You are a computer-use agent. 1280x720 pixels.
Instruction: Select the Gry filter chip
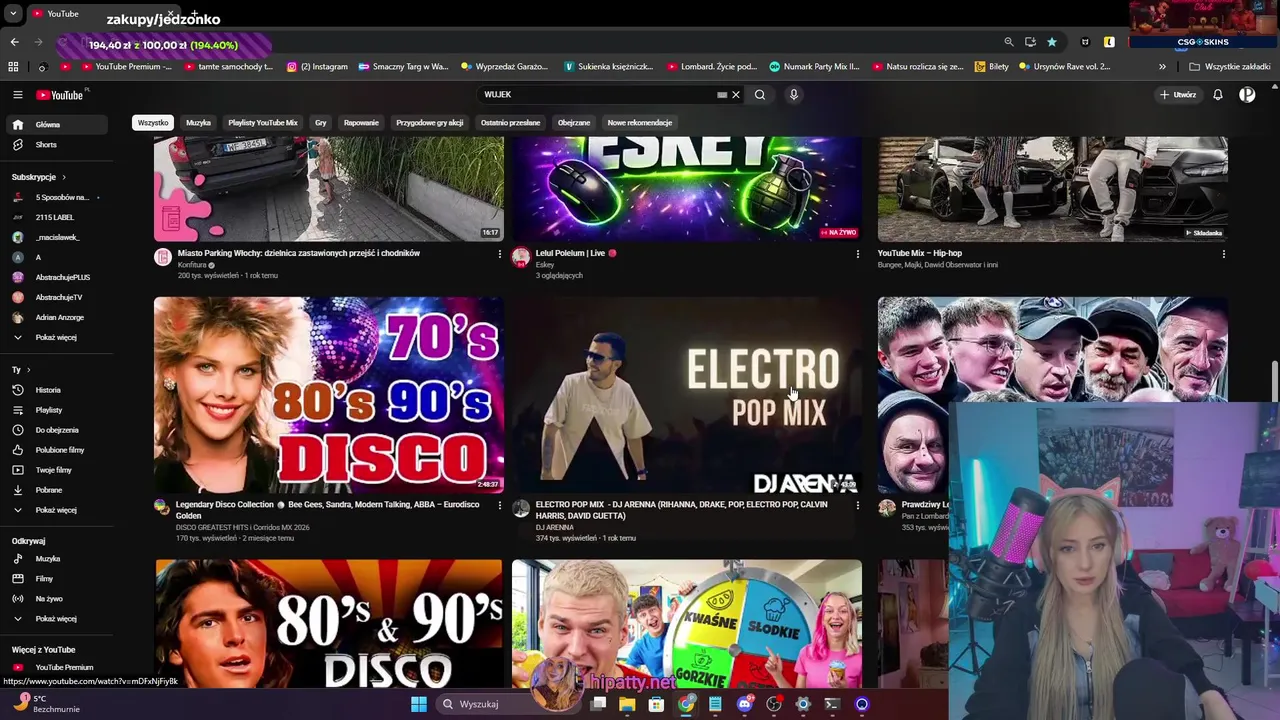point(321,123)
